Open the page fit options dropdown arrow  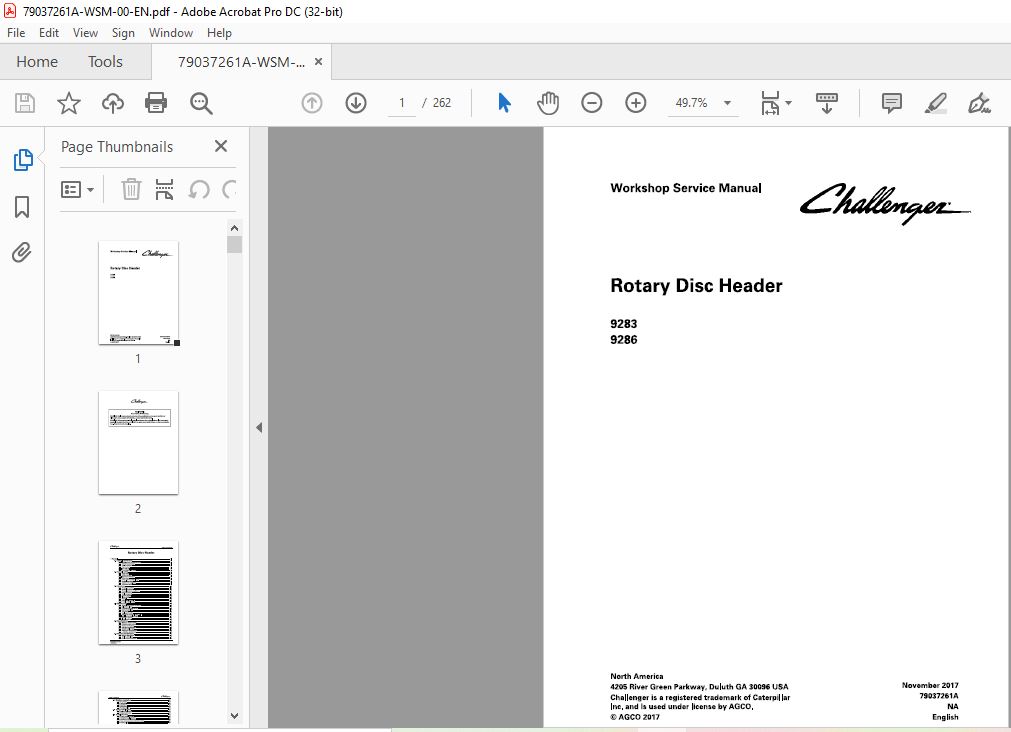[789, 103]
